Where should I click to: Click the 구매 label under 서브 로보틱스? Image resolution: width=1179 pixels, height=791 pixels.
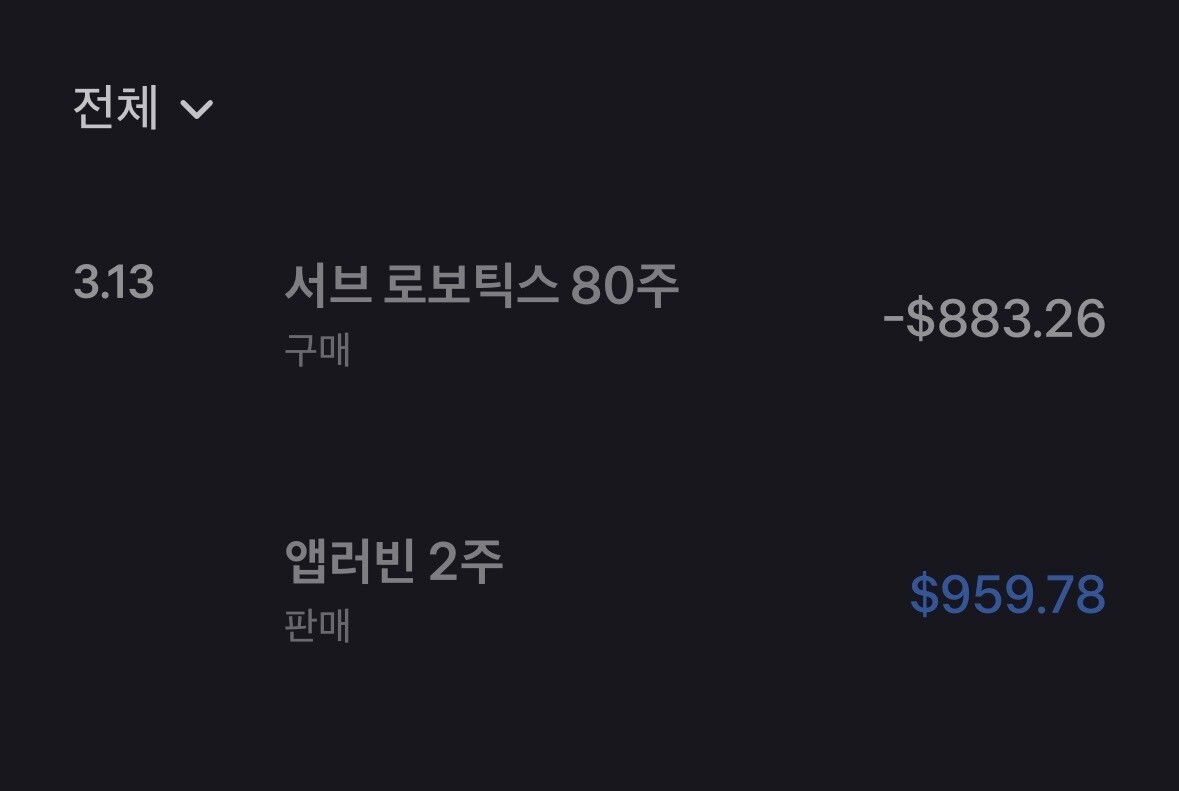[317, 351]
